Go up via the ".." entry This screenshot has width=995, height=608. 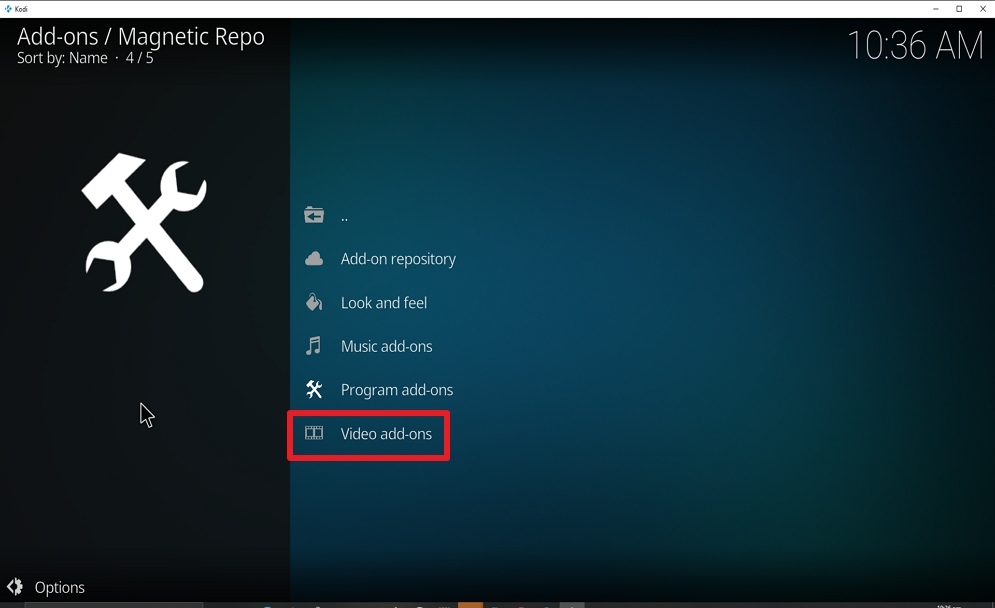coord(345,216)
